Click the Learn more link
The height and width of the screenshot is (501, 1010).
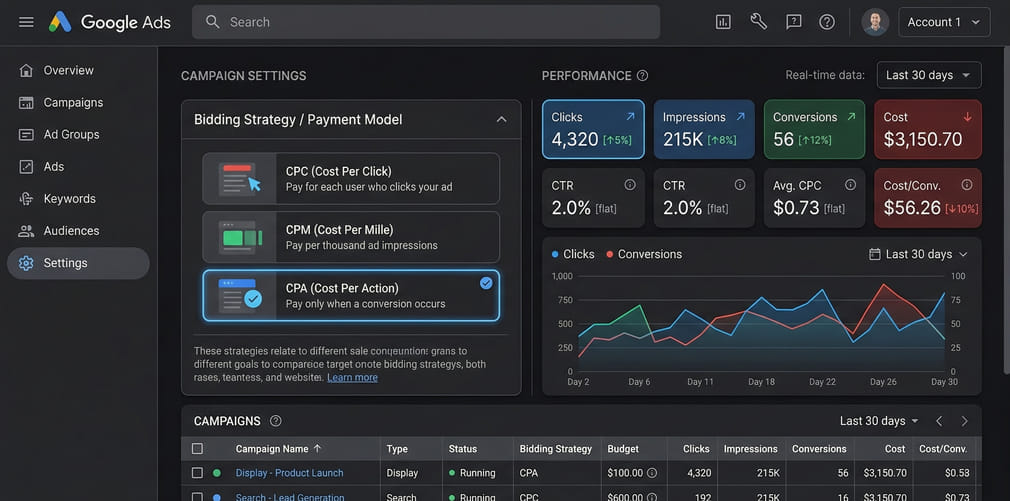point(352,378)
